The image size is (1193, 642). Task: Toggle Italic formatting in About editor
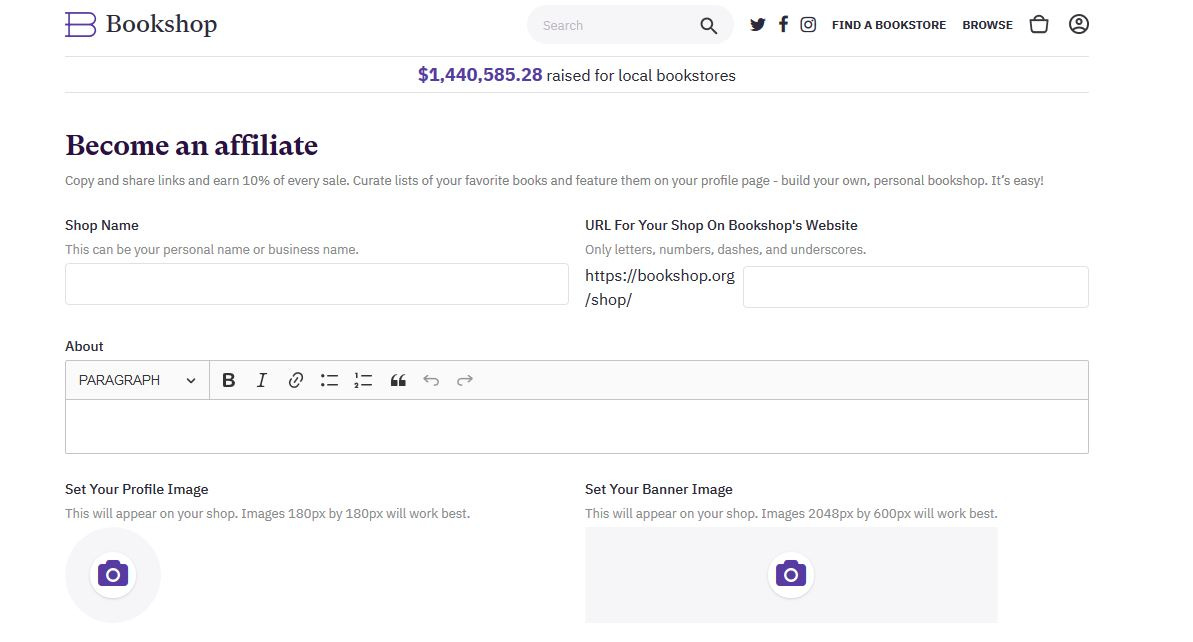tap(262, 380)
